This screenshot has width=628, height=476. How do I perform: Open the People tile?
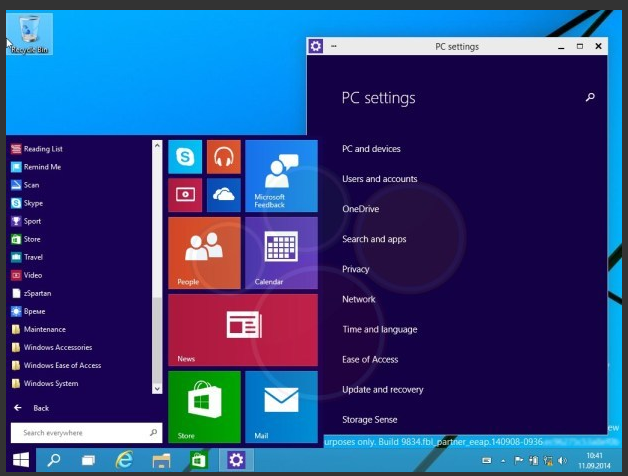pyautogui.click(x=204, y=253)
